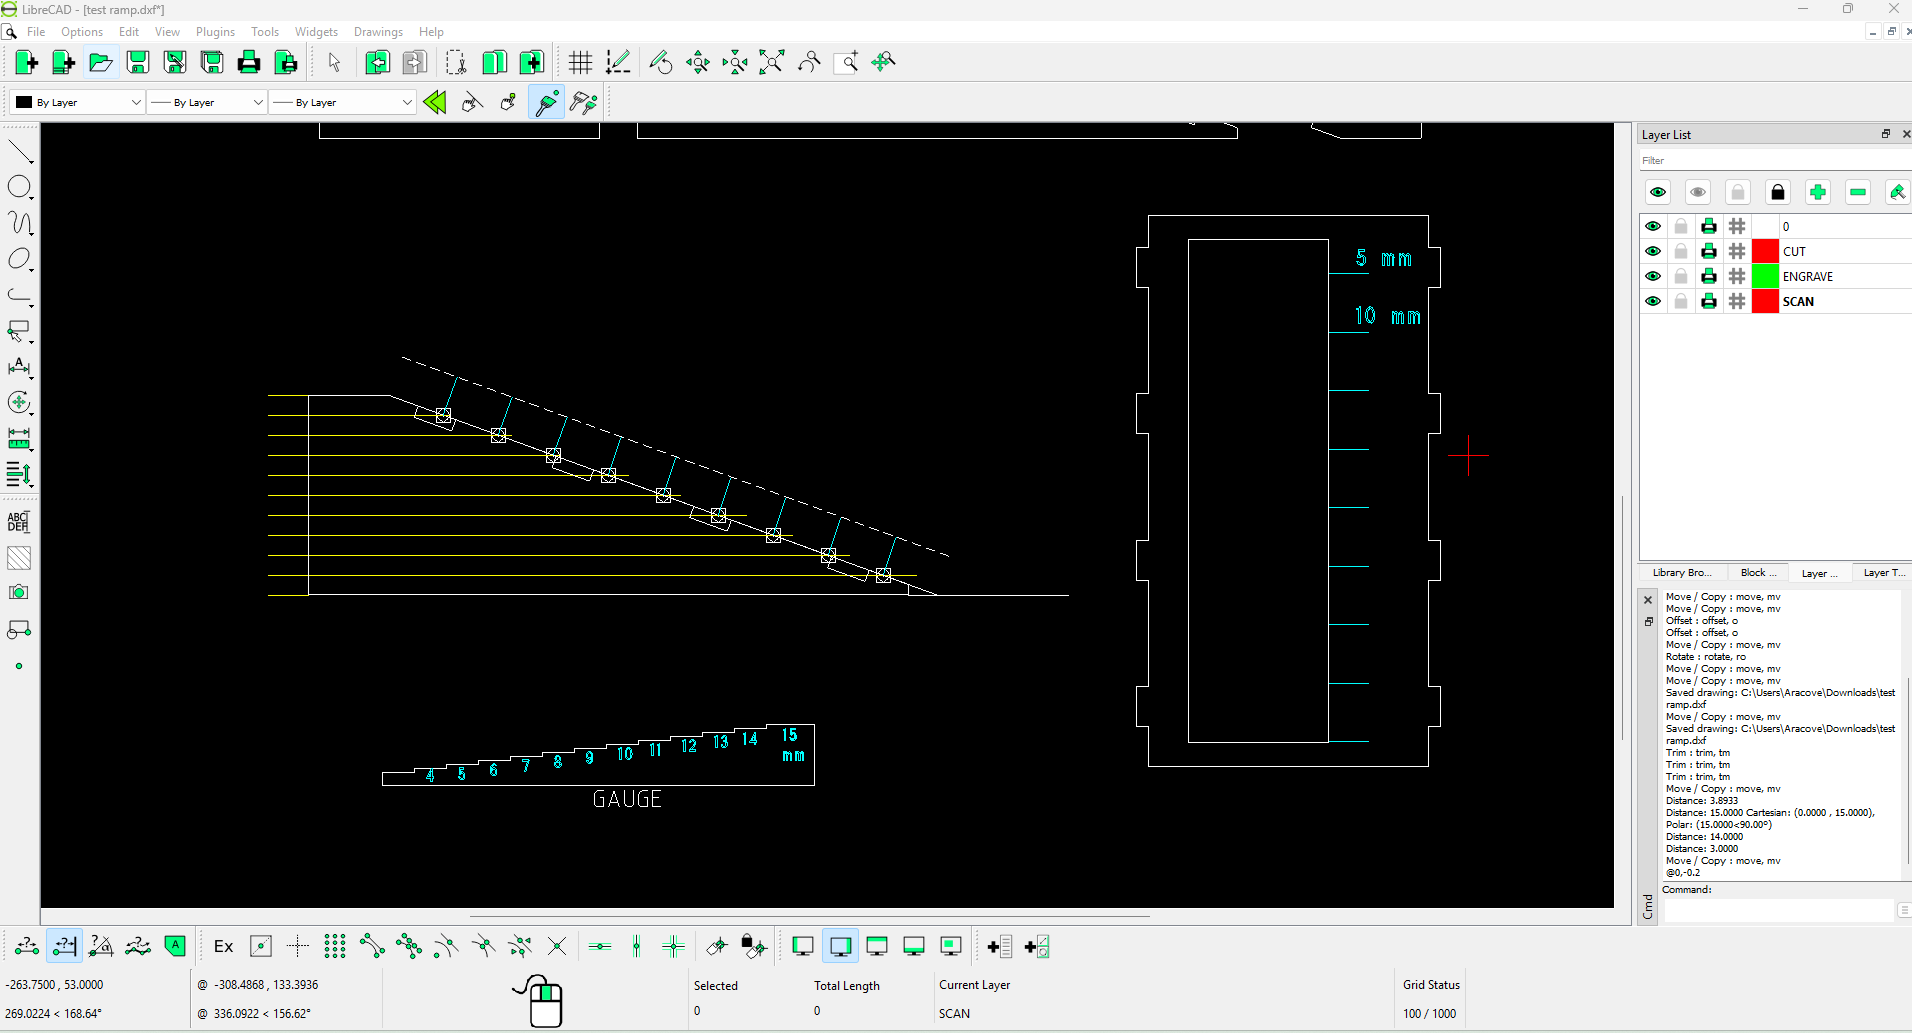Click the Zoom previous green arrows icon
Viewport: 1912px width, 1033px height.
point(435,102)
